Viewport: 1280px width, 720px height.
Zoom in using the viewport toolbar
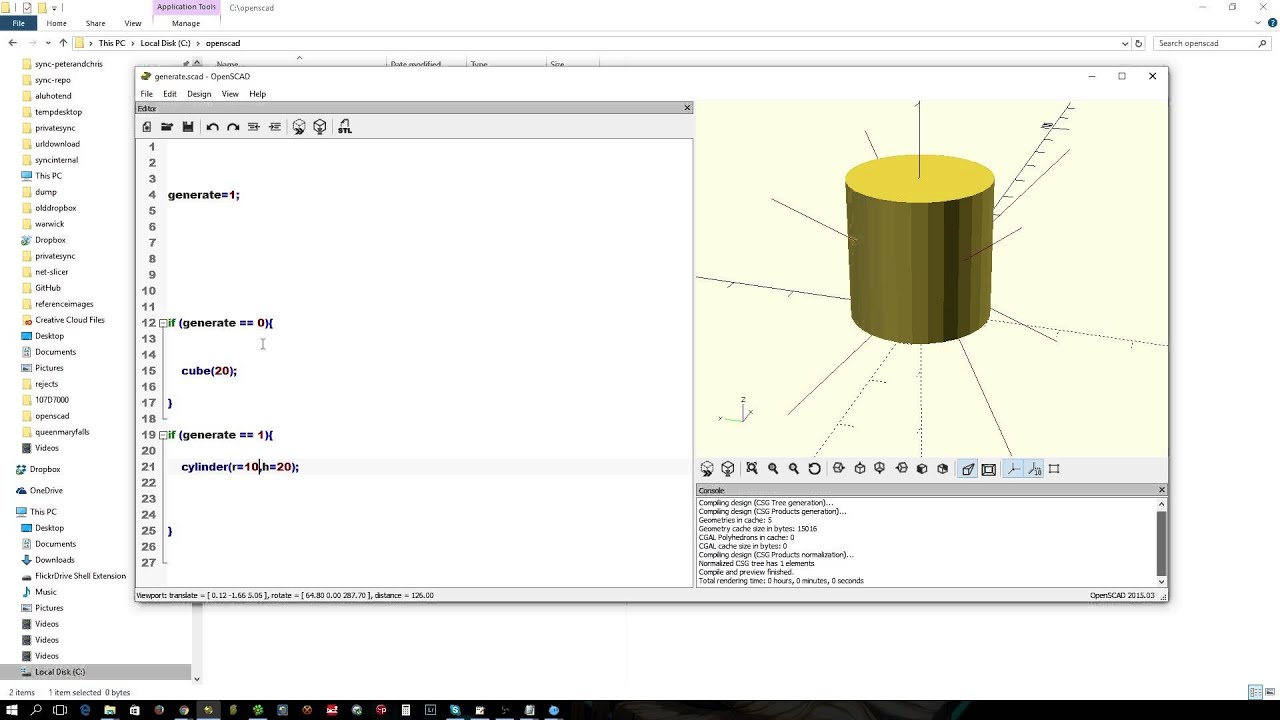click(773, 469)
